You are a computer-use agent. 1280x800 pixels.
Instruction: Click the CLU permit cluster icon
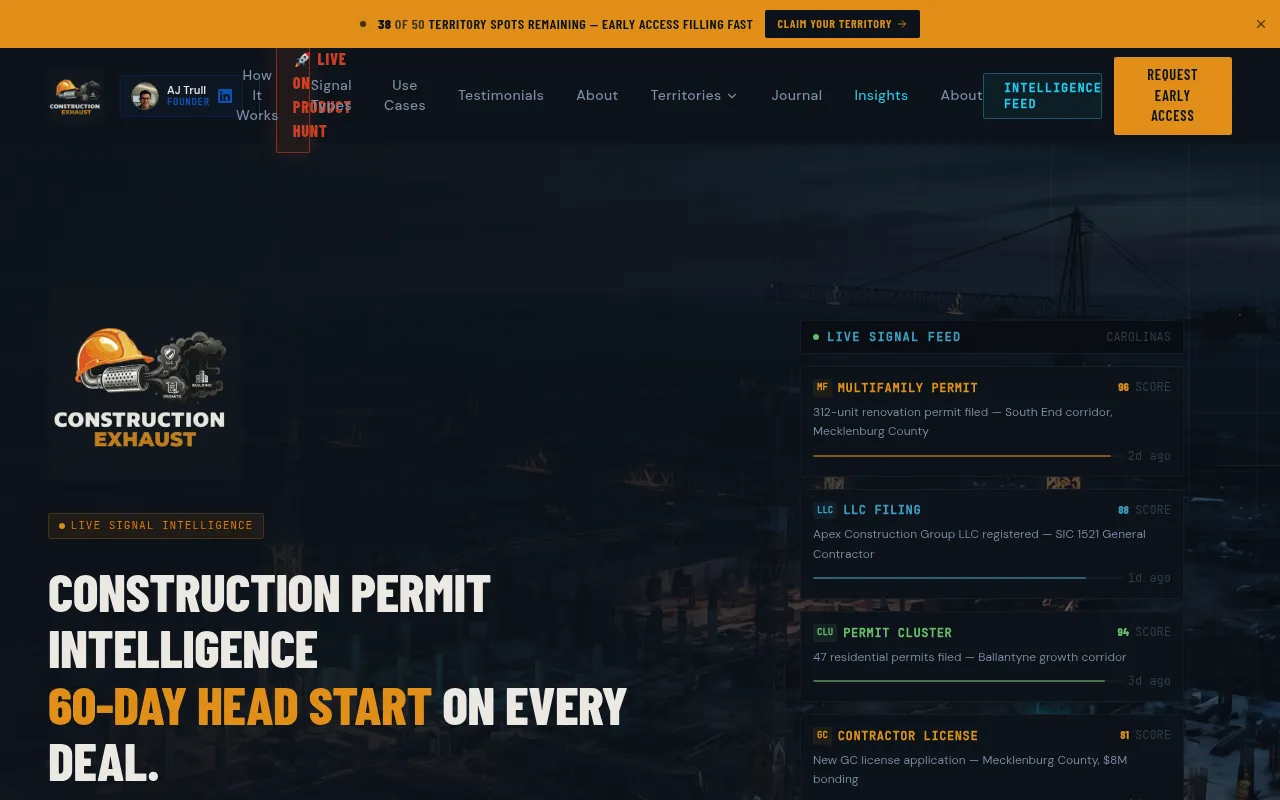pos(825,632)
